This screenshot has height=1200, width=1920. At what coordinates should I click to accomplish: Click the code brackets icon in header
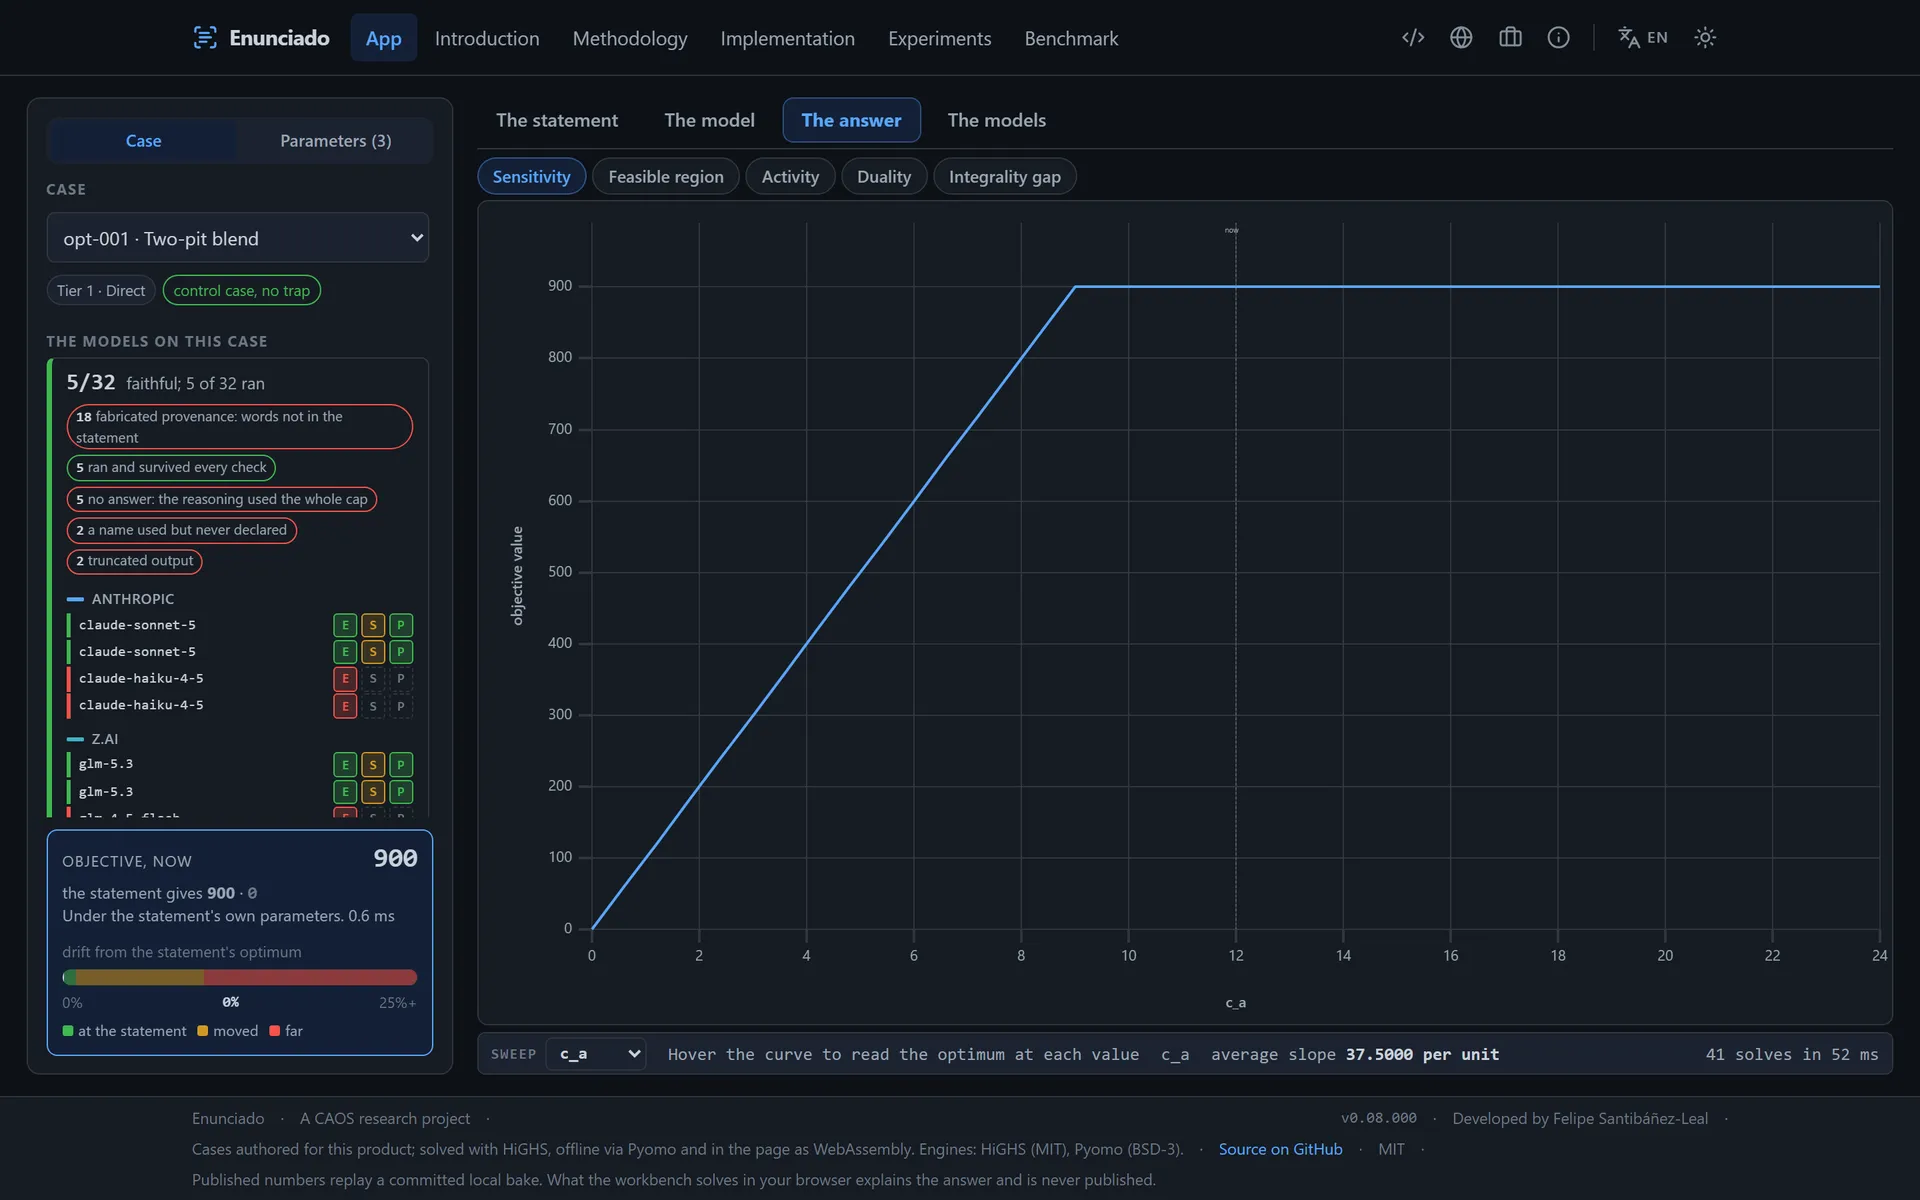(1413, 38)
